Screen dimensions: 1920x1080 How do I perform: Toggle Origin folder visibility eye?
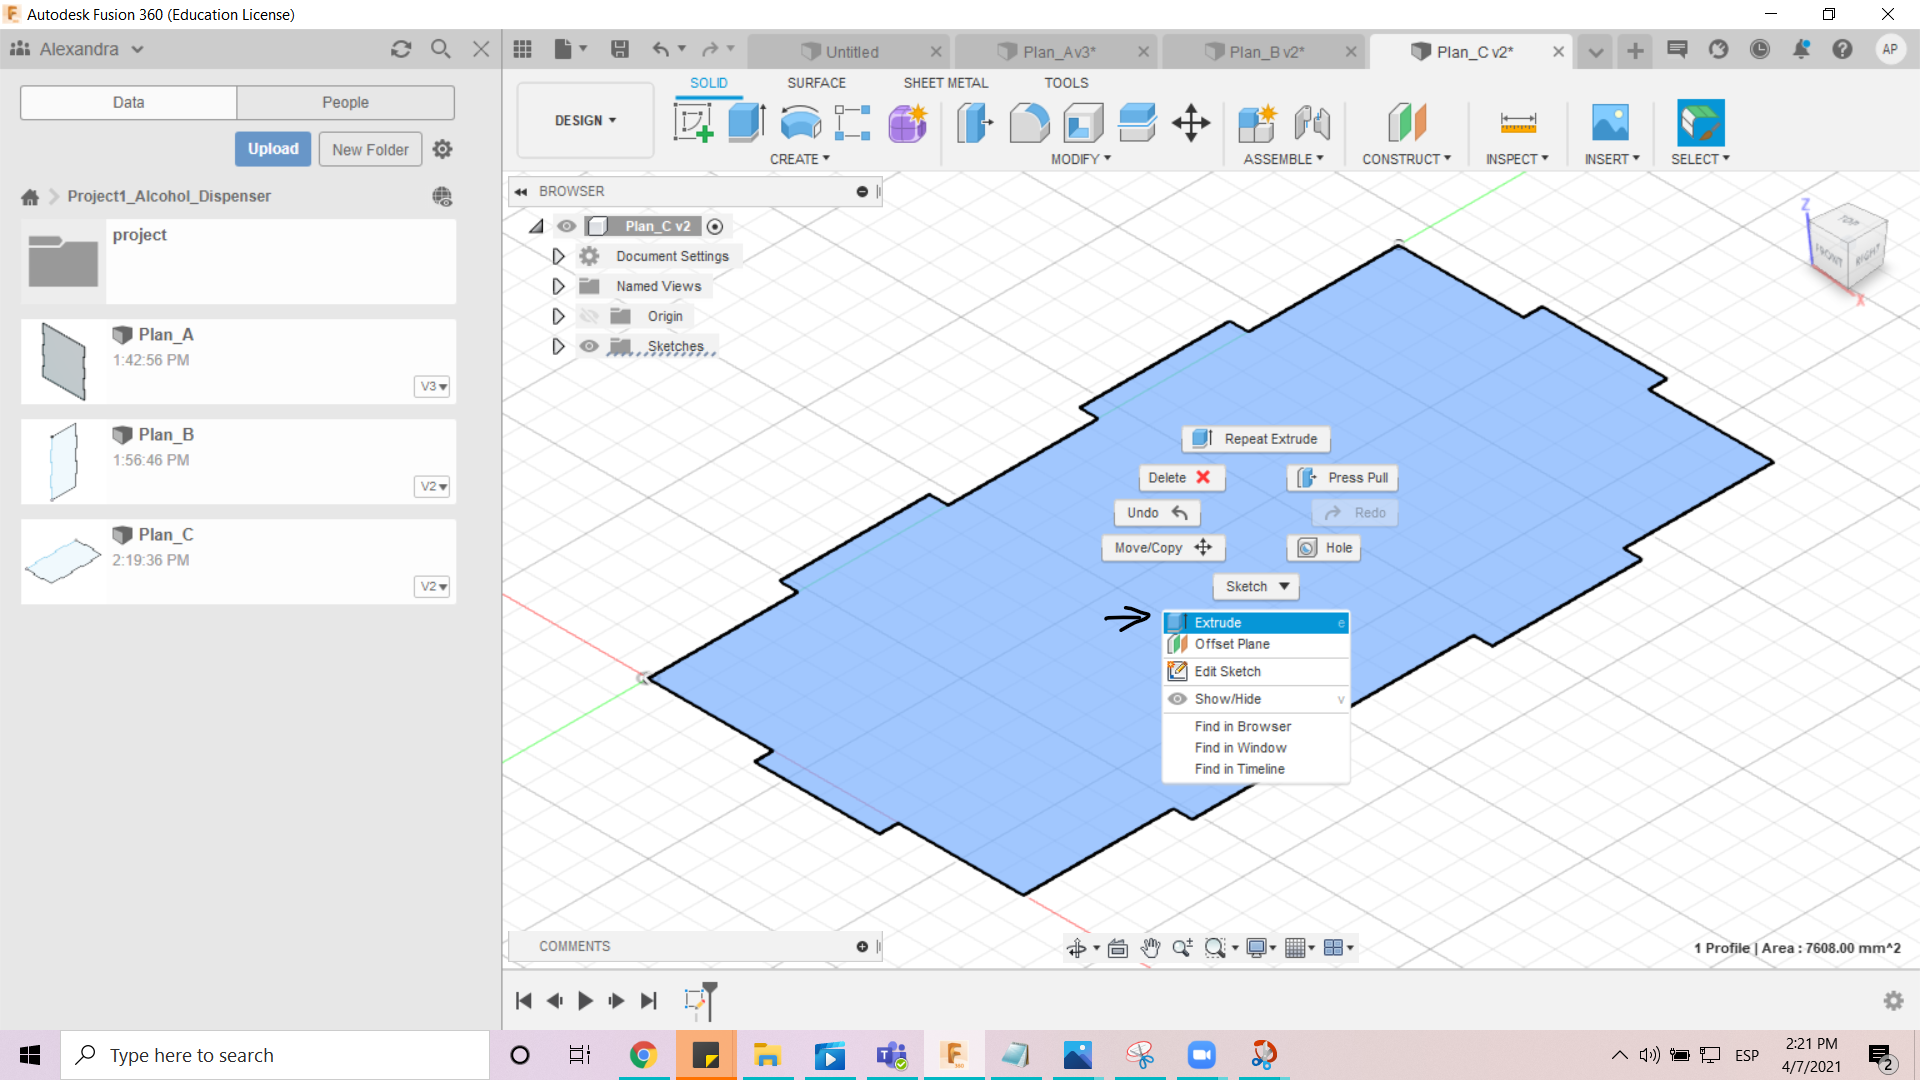coord(589,316)
